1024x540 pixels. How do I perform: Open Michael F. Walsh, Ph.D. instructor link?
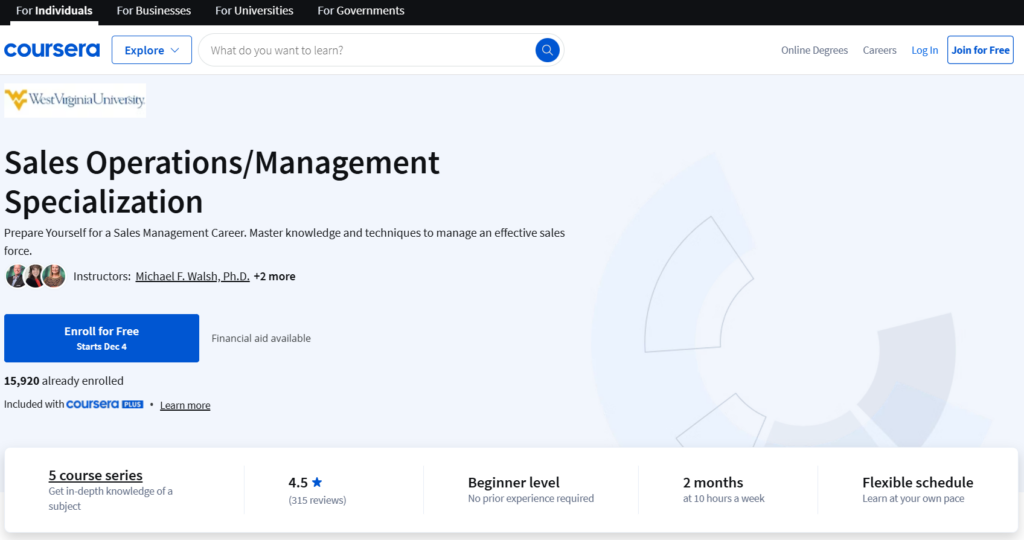click(x=192, y=276)
